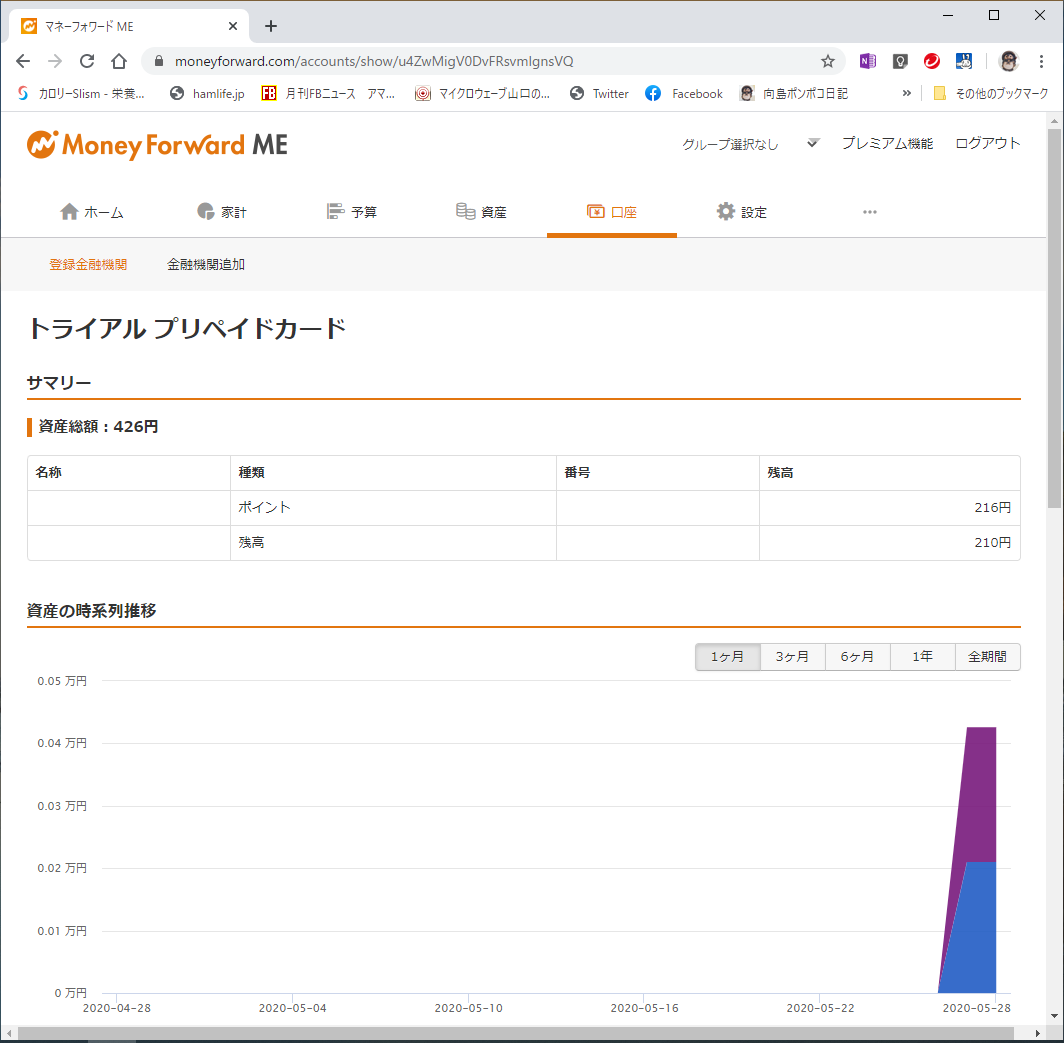The height and width of the screenshot is (1043, 1064).
Task: Open the Twitter bookmark
Action: pyautogui.click(x=599, y=94)
